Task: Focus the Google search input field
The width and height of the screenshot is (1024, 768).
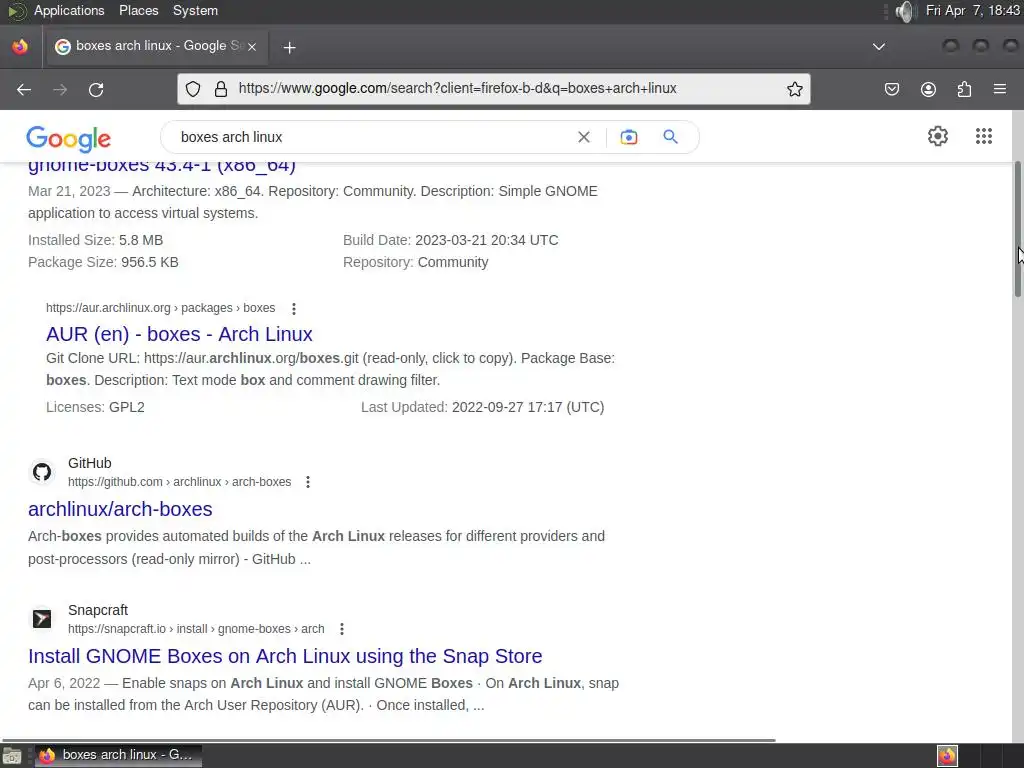Action: (372, 137)
